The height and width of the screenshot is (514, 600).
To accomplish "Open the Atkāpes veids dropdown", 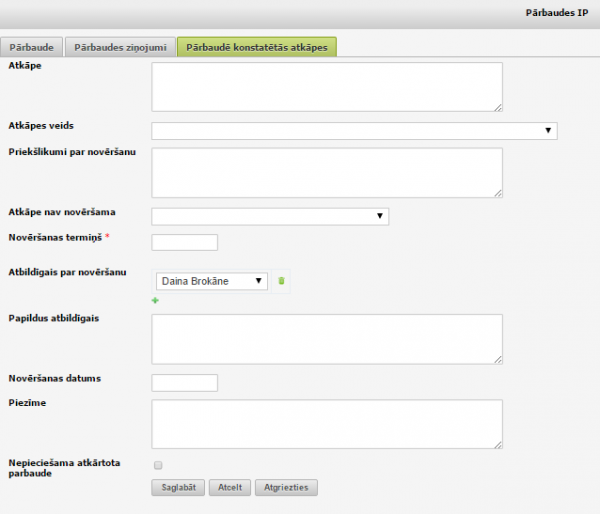I will [x=354, y=131].
